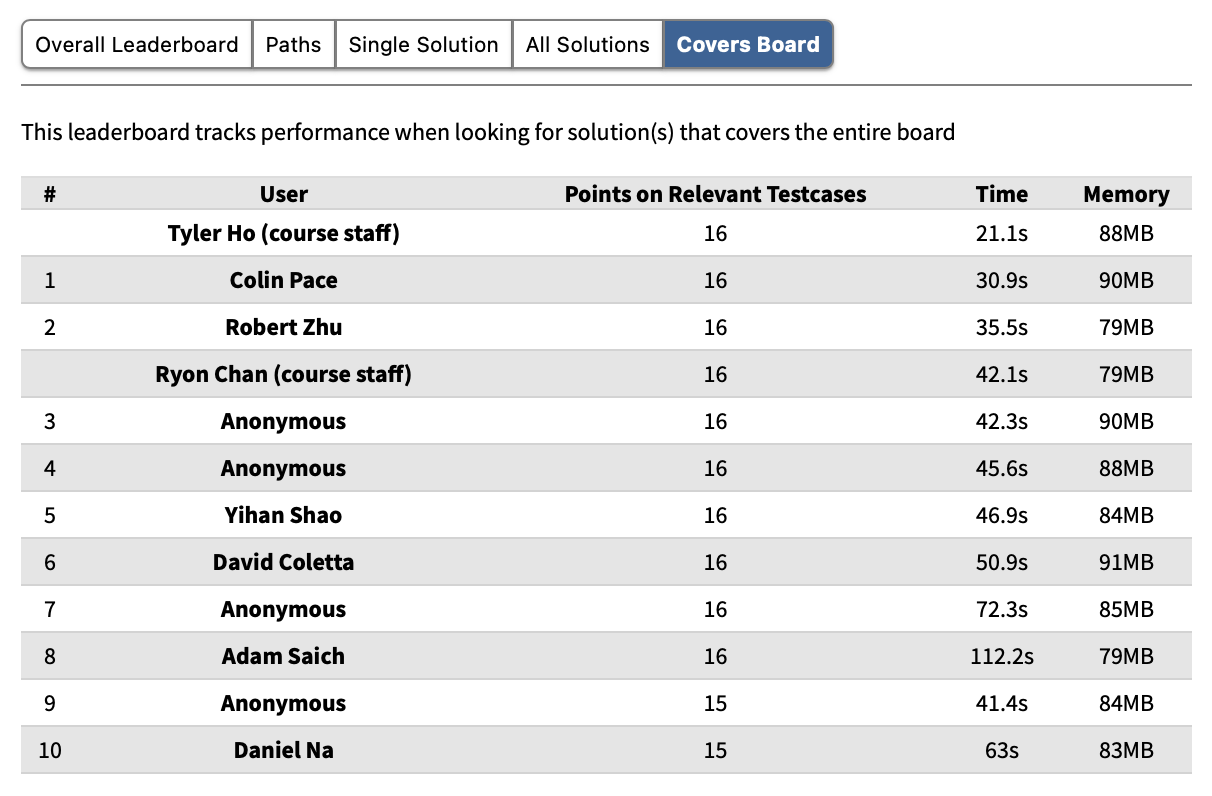Click the Time column header
This screenshot has height=796, width=1212.
point(1001,194)
